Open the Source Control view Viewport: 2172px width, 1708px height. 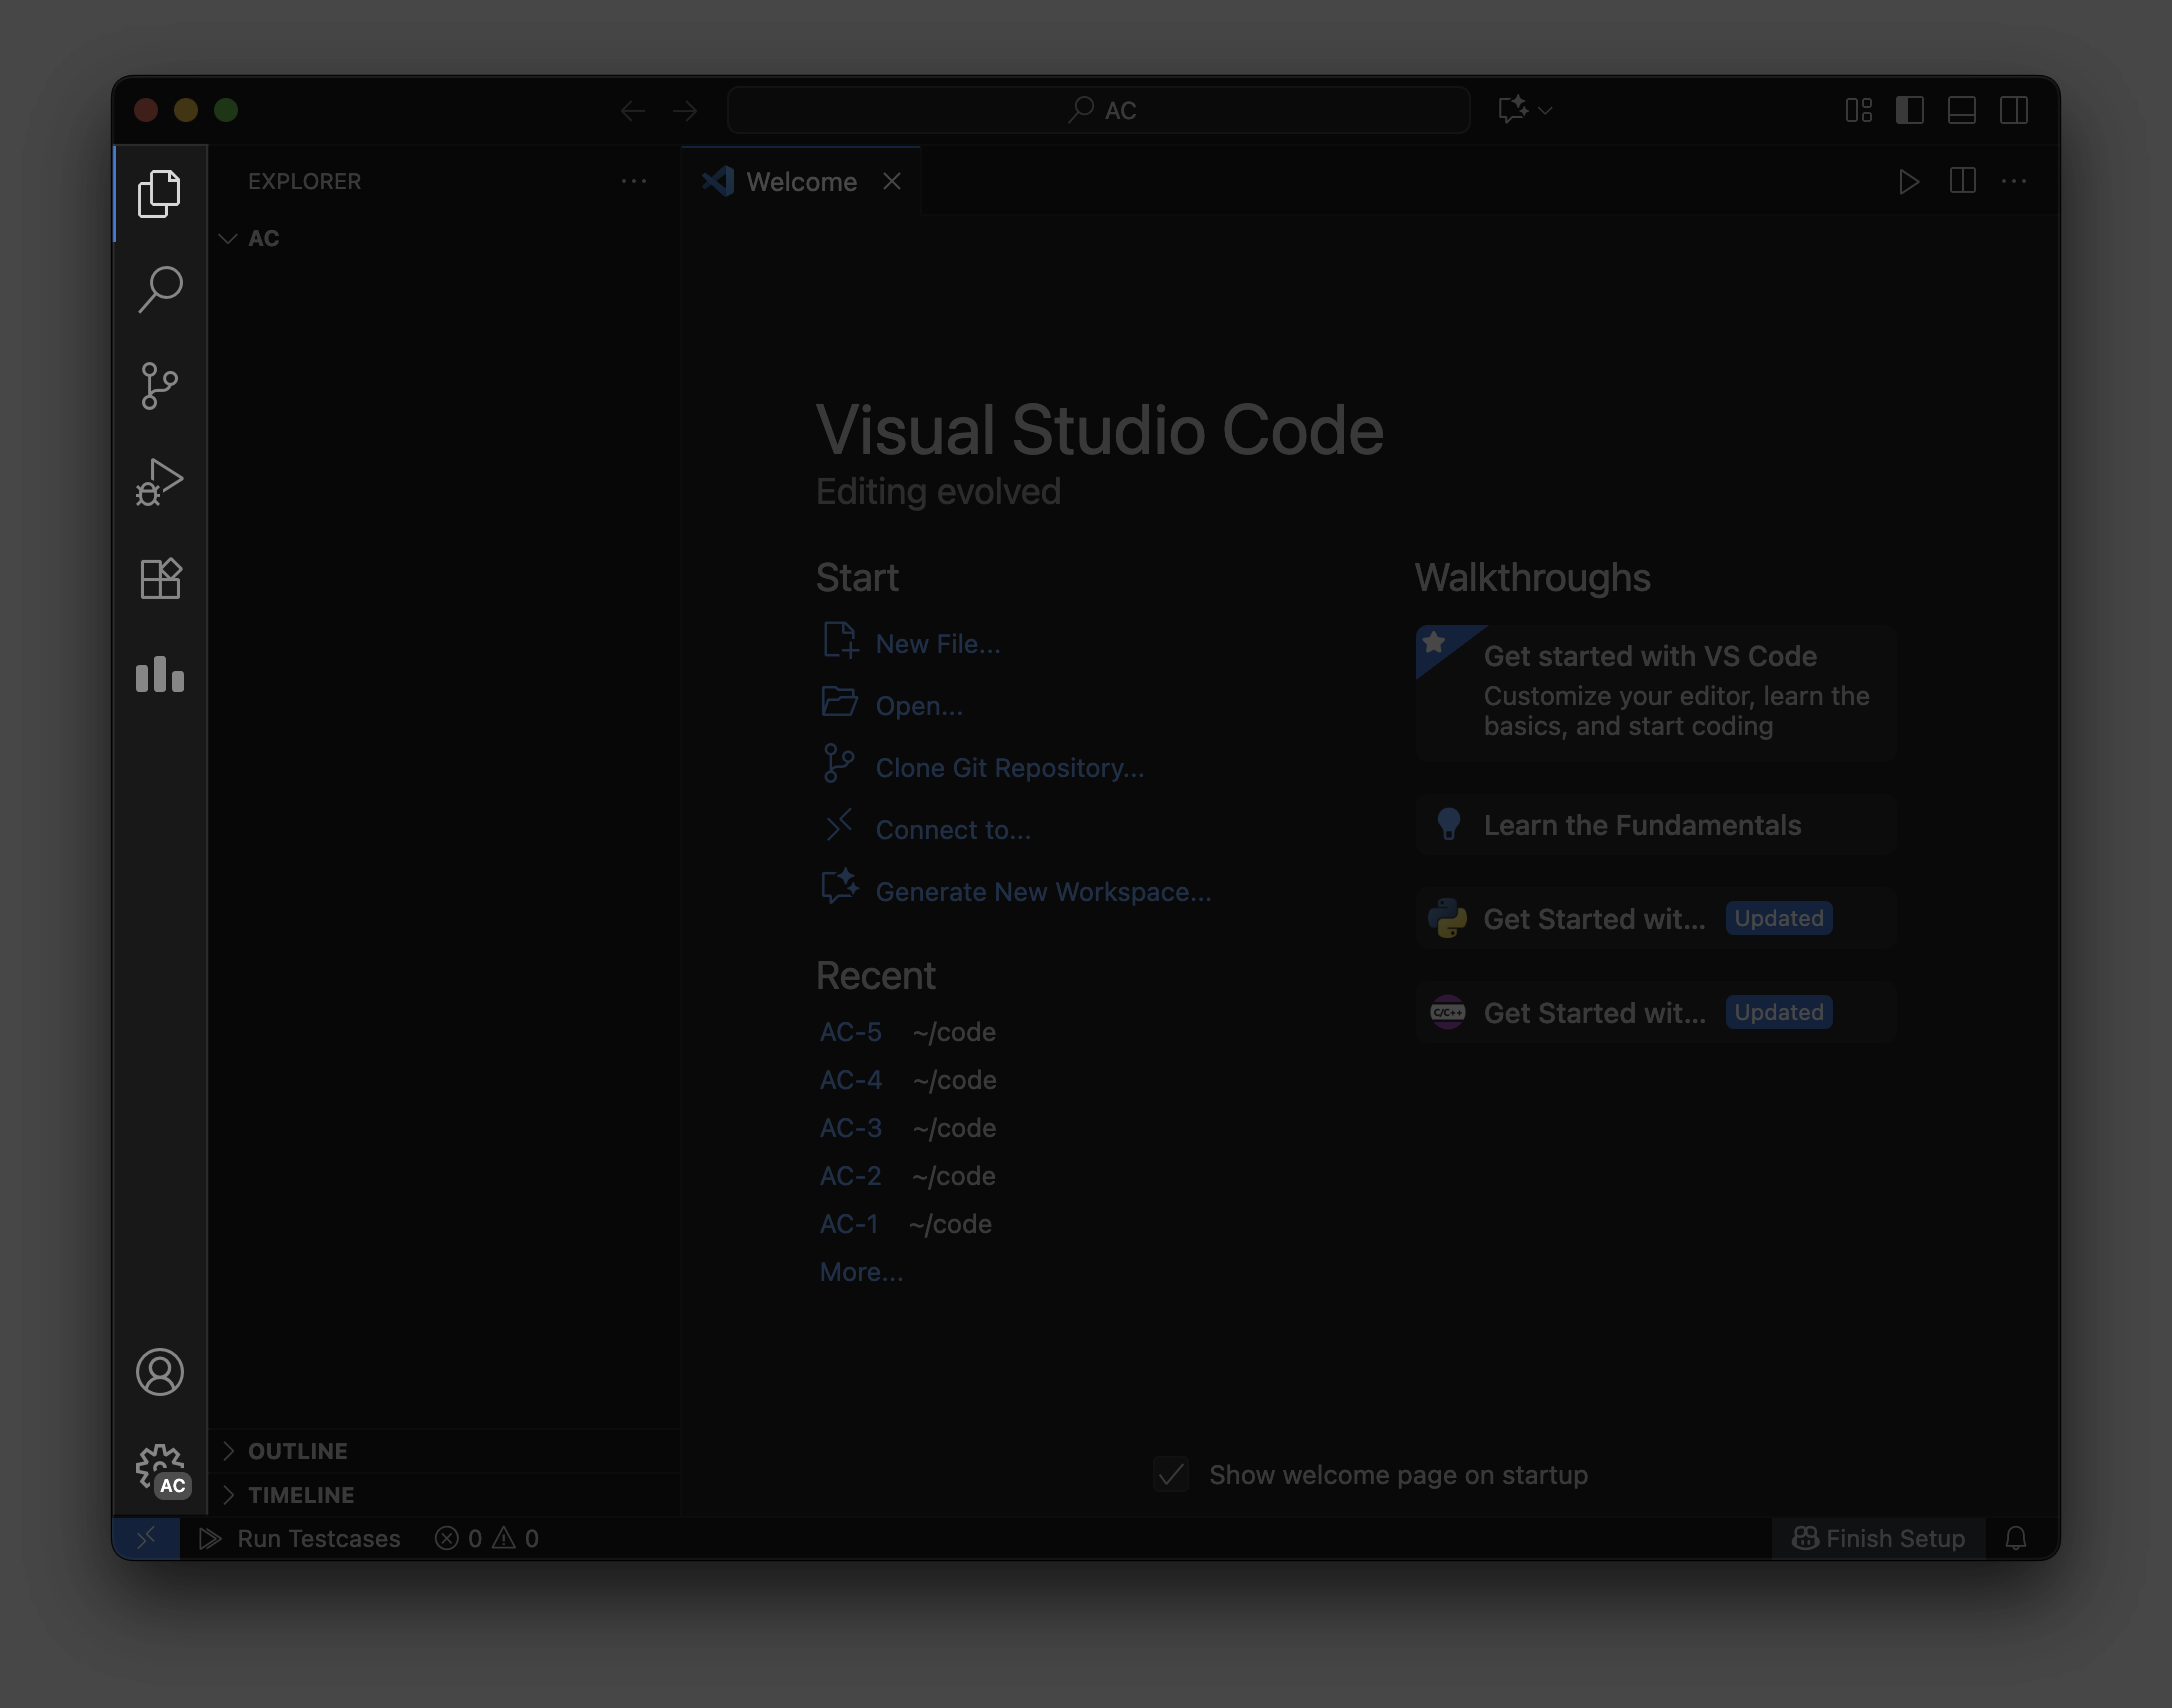160,386
